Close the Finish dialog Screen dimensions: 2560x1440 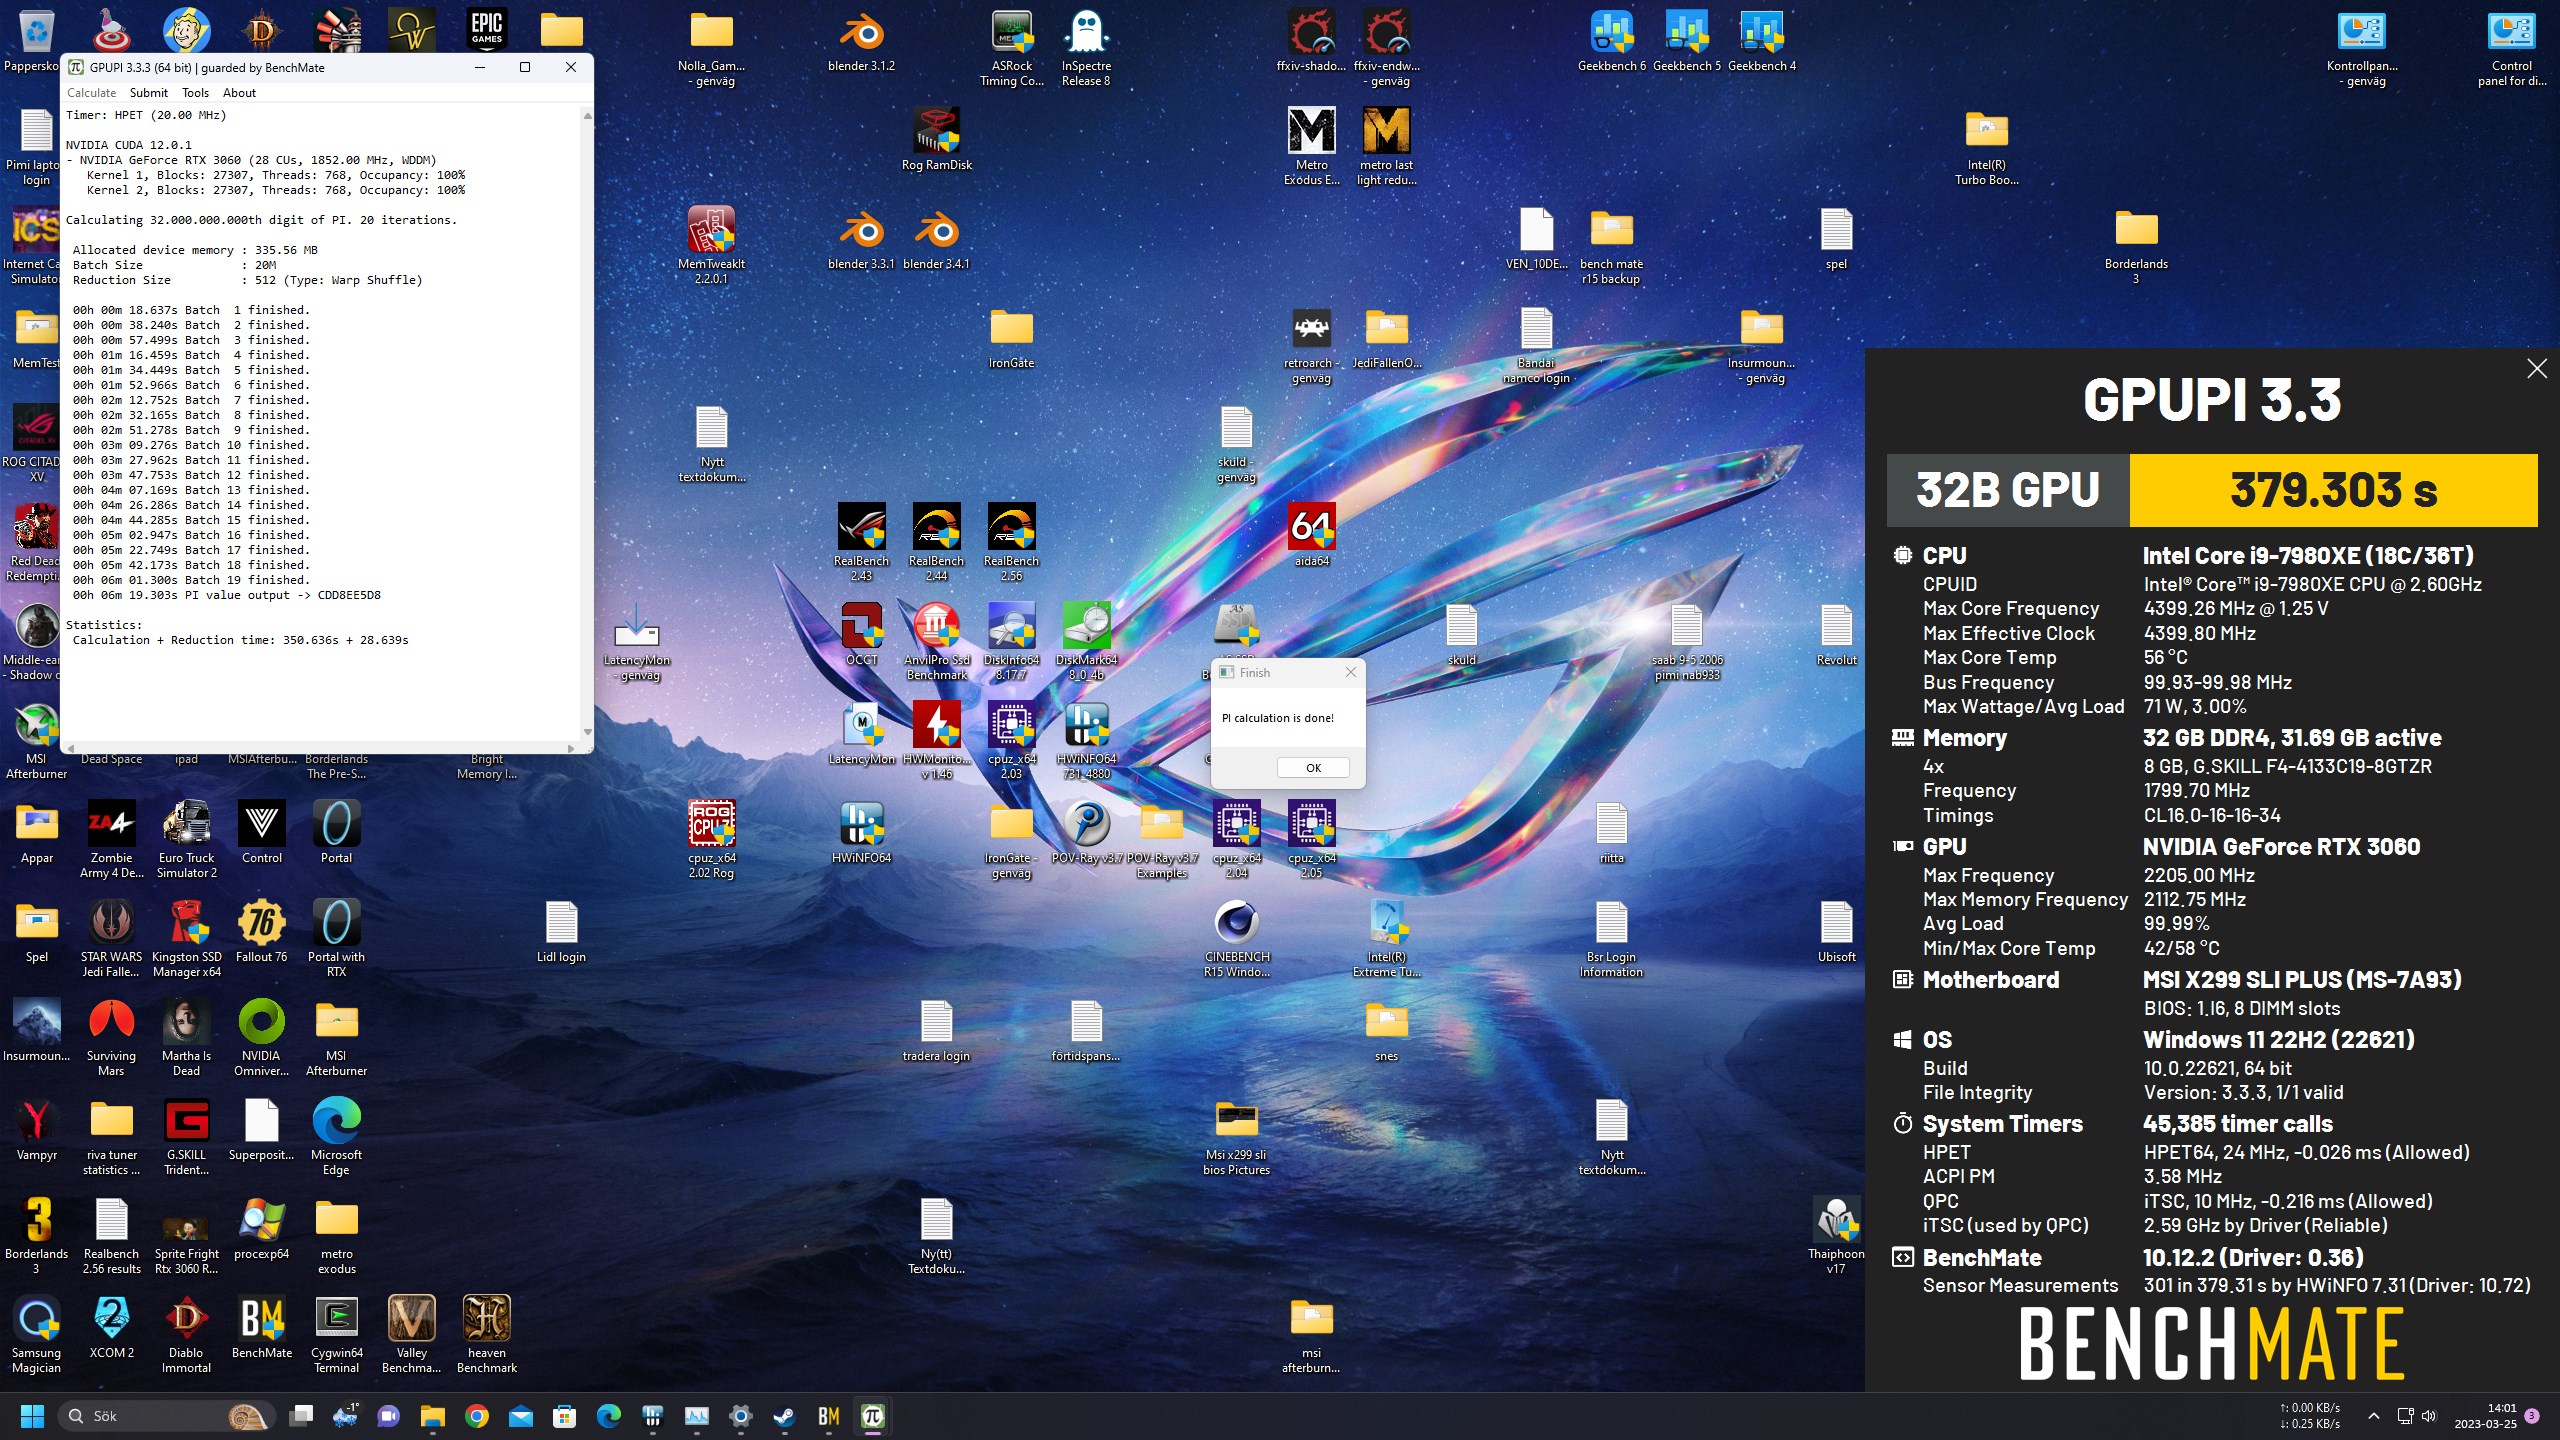coord(1350,672)
